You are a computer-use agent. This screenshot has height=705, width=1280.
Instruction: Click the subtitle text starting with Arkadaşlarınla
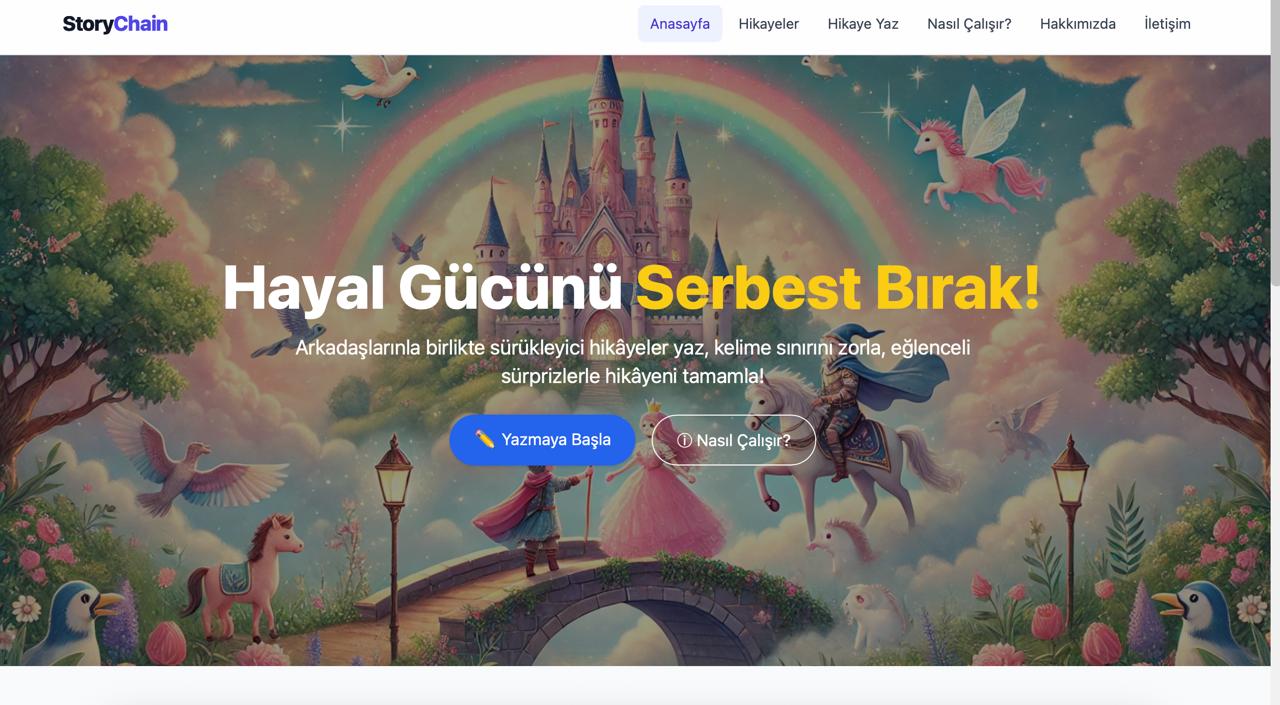(632, 362)
